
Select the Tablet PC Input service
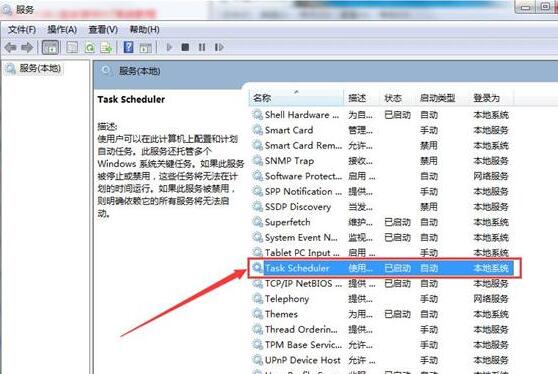[381, 253]
